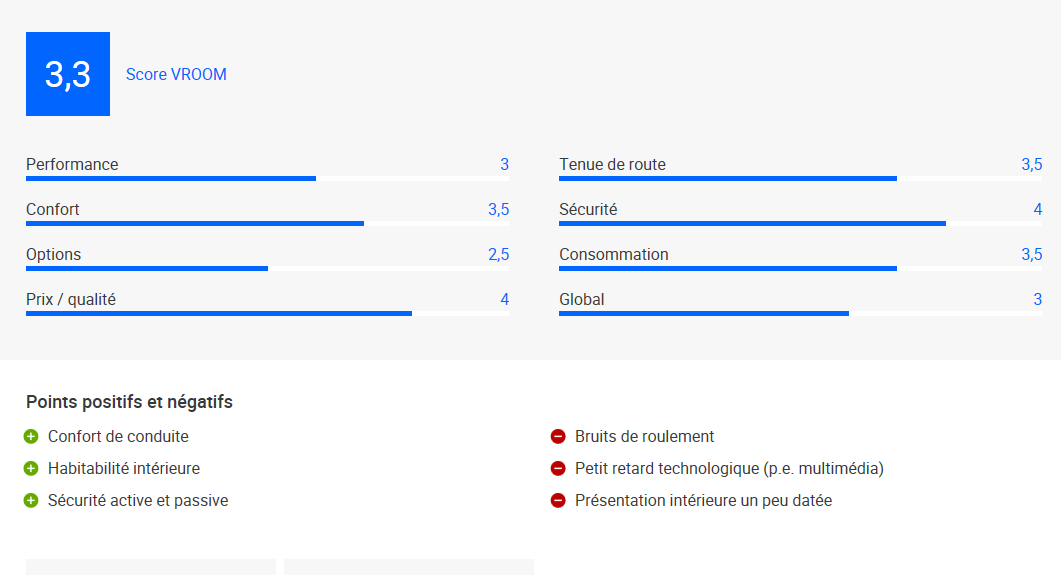Click the Sécurité rating bar
This screenshot has width=1061, height=575.
(800, 223)
